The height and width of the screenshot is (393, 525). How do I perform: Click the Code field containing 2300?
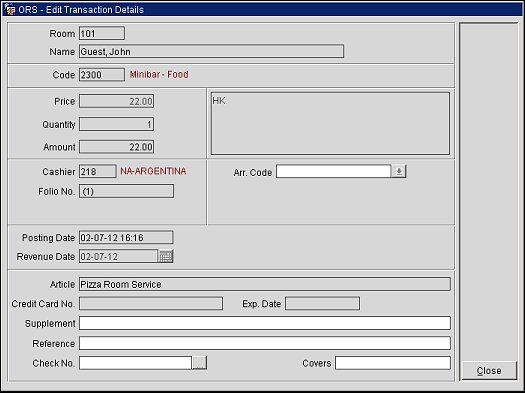pos(102,75)
